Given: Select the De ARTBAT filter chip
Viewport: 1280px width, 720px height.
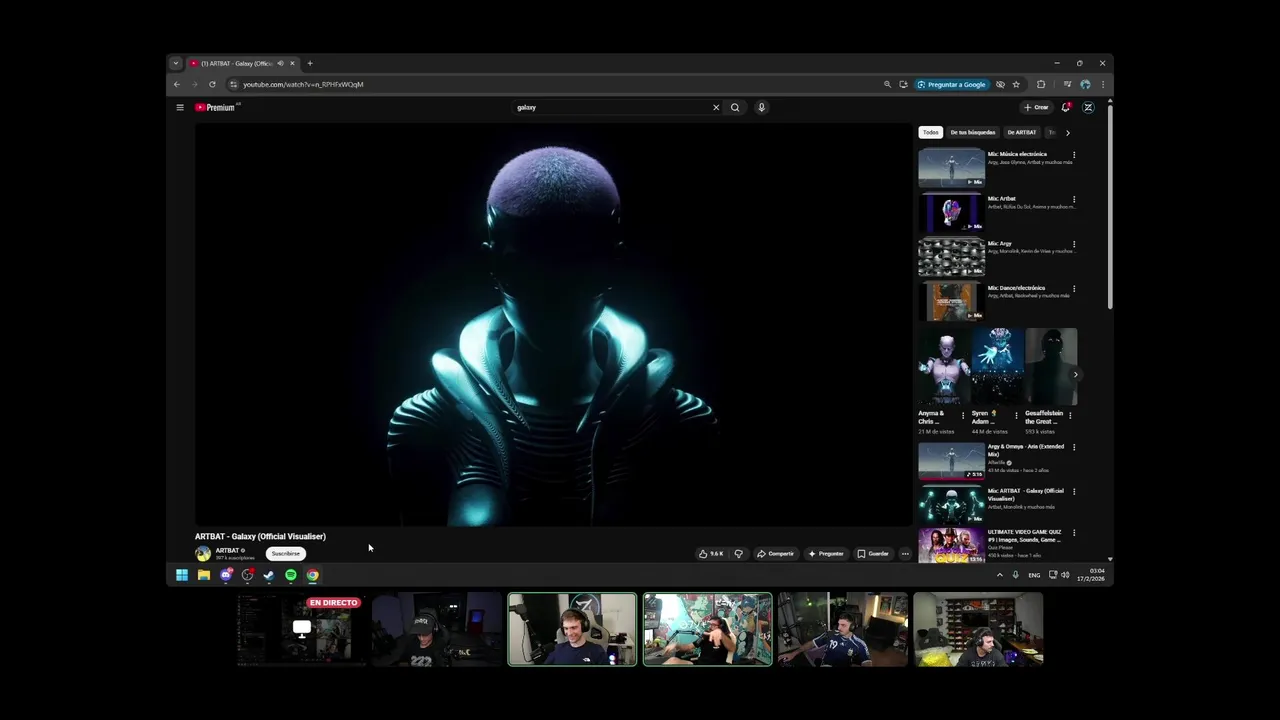Looking at the screenshot, I should click(x=1022, y=132).
